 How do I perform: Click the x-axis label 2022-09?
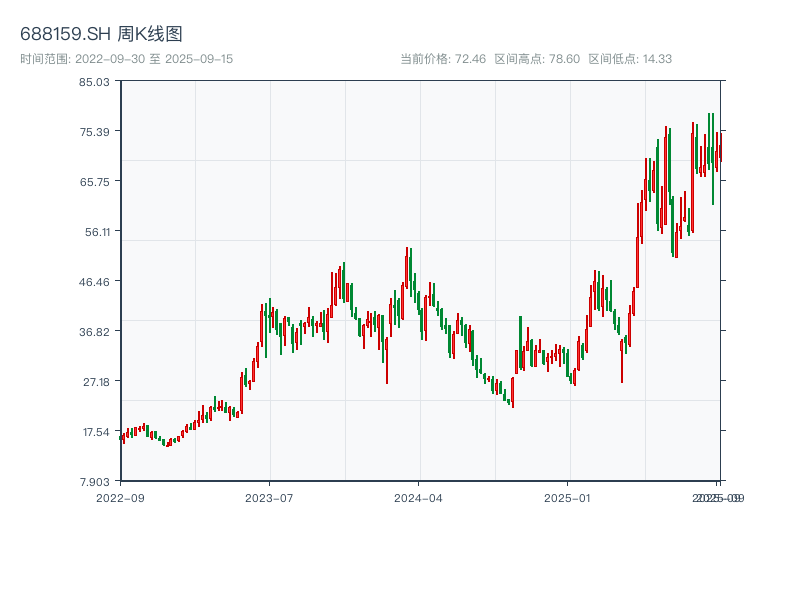point(120,498)
